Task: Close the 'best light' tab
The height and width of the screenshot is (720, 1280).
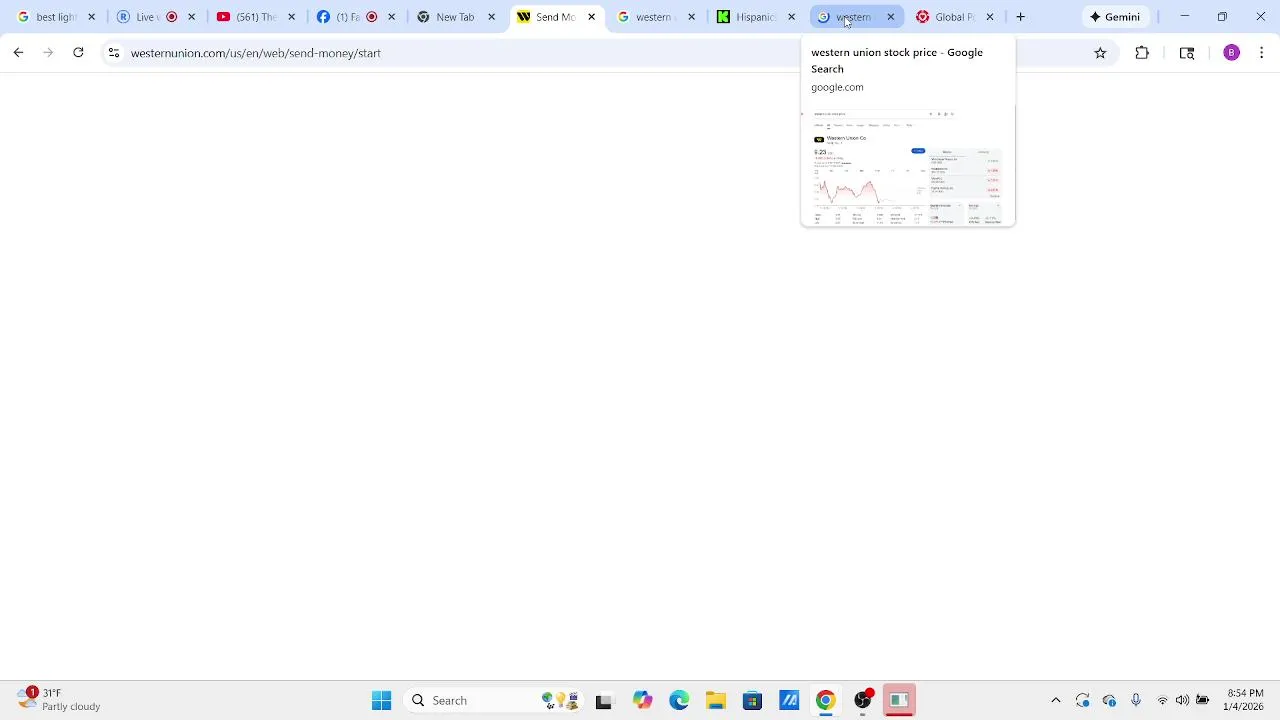Action: [91, 17]
